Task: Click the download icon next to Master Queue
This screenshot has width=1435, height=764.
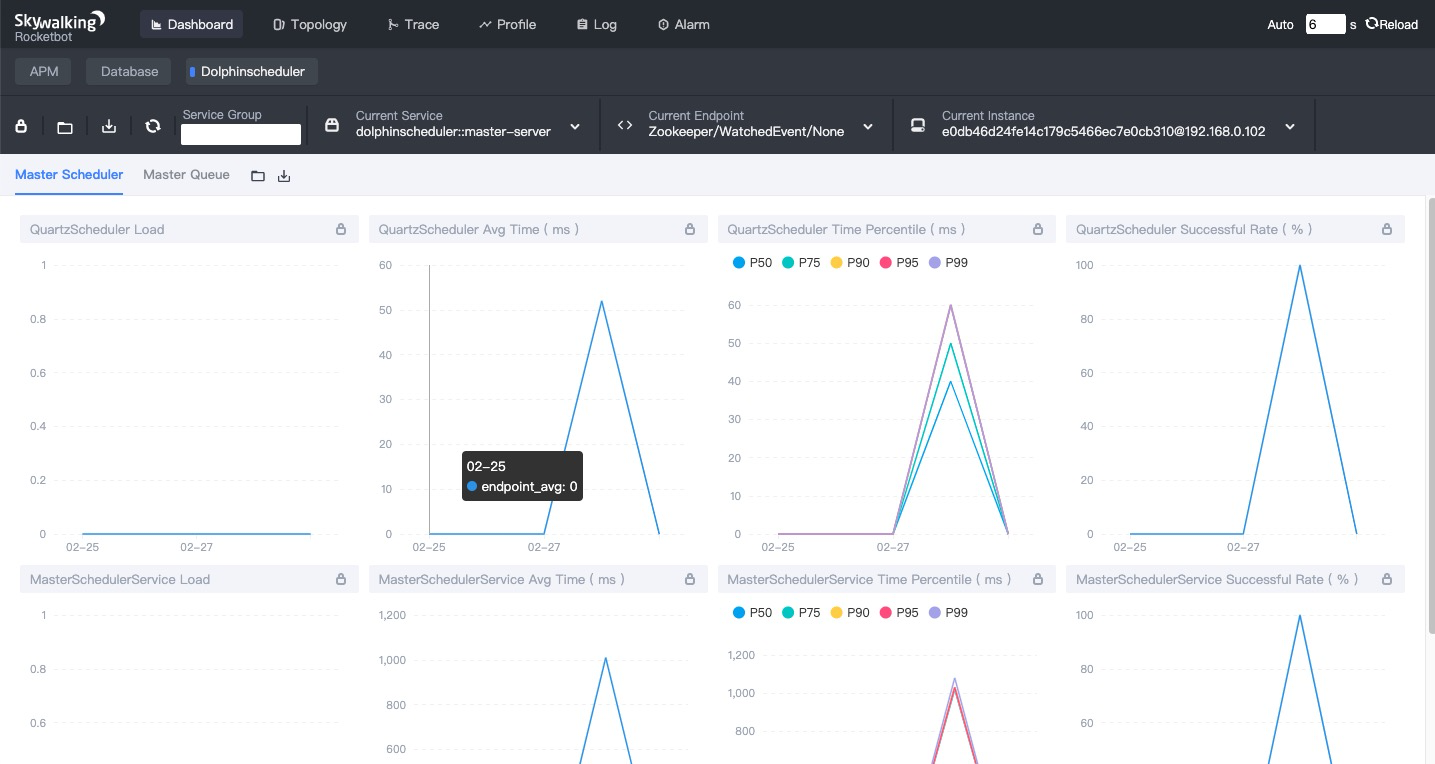Action: (284, 176)
